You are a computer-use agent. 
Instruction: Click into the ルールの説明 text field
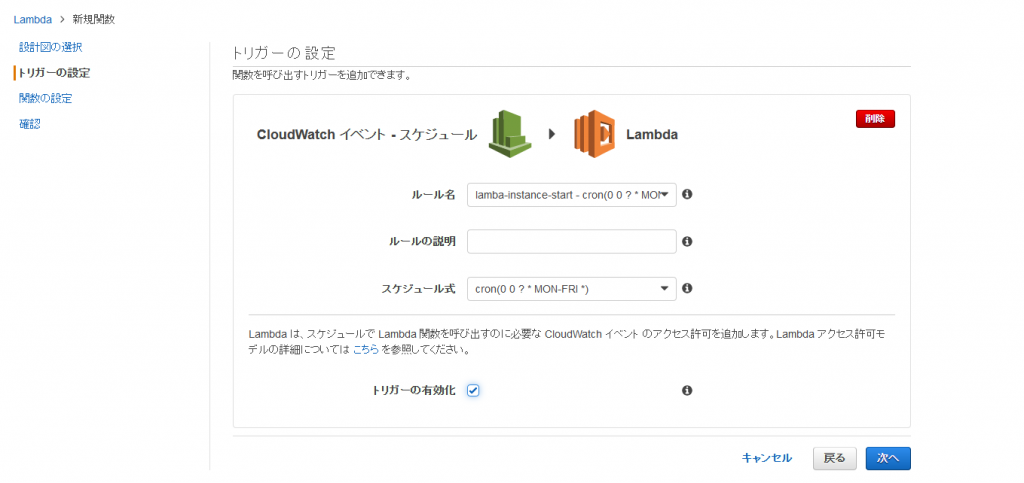(571, 241)
